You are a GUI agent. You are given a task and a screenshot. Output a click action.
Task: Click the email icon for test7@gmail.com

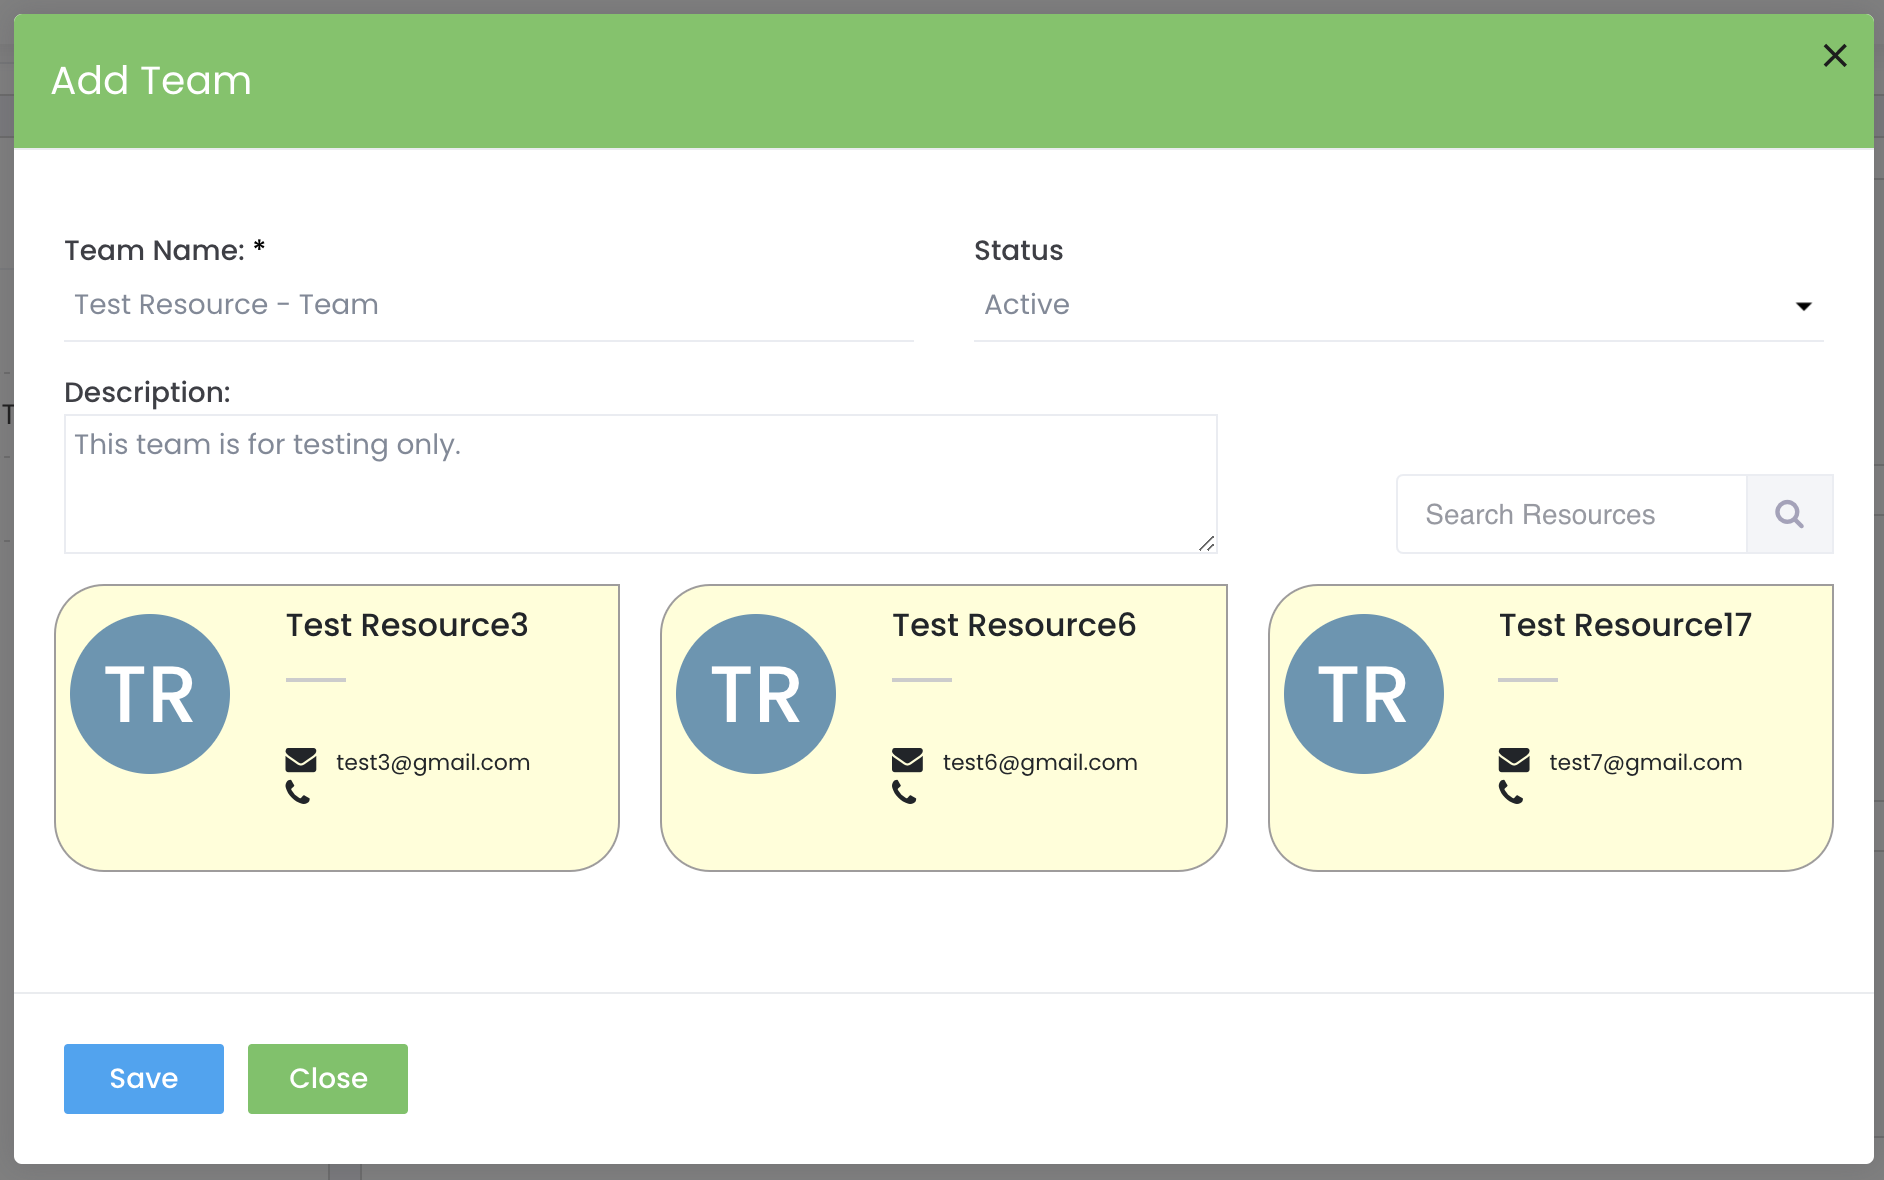(x=1514, y=761)
